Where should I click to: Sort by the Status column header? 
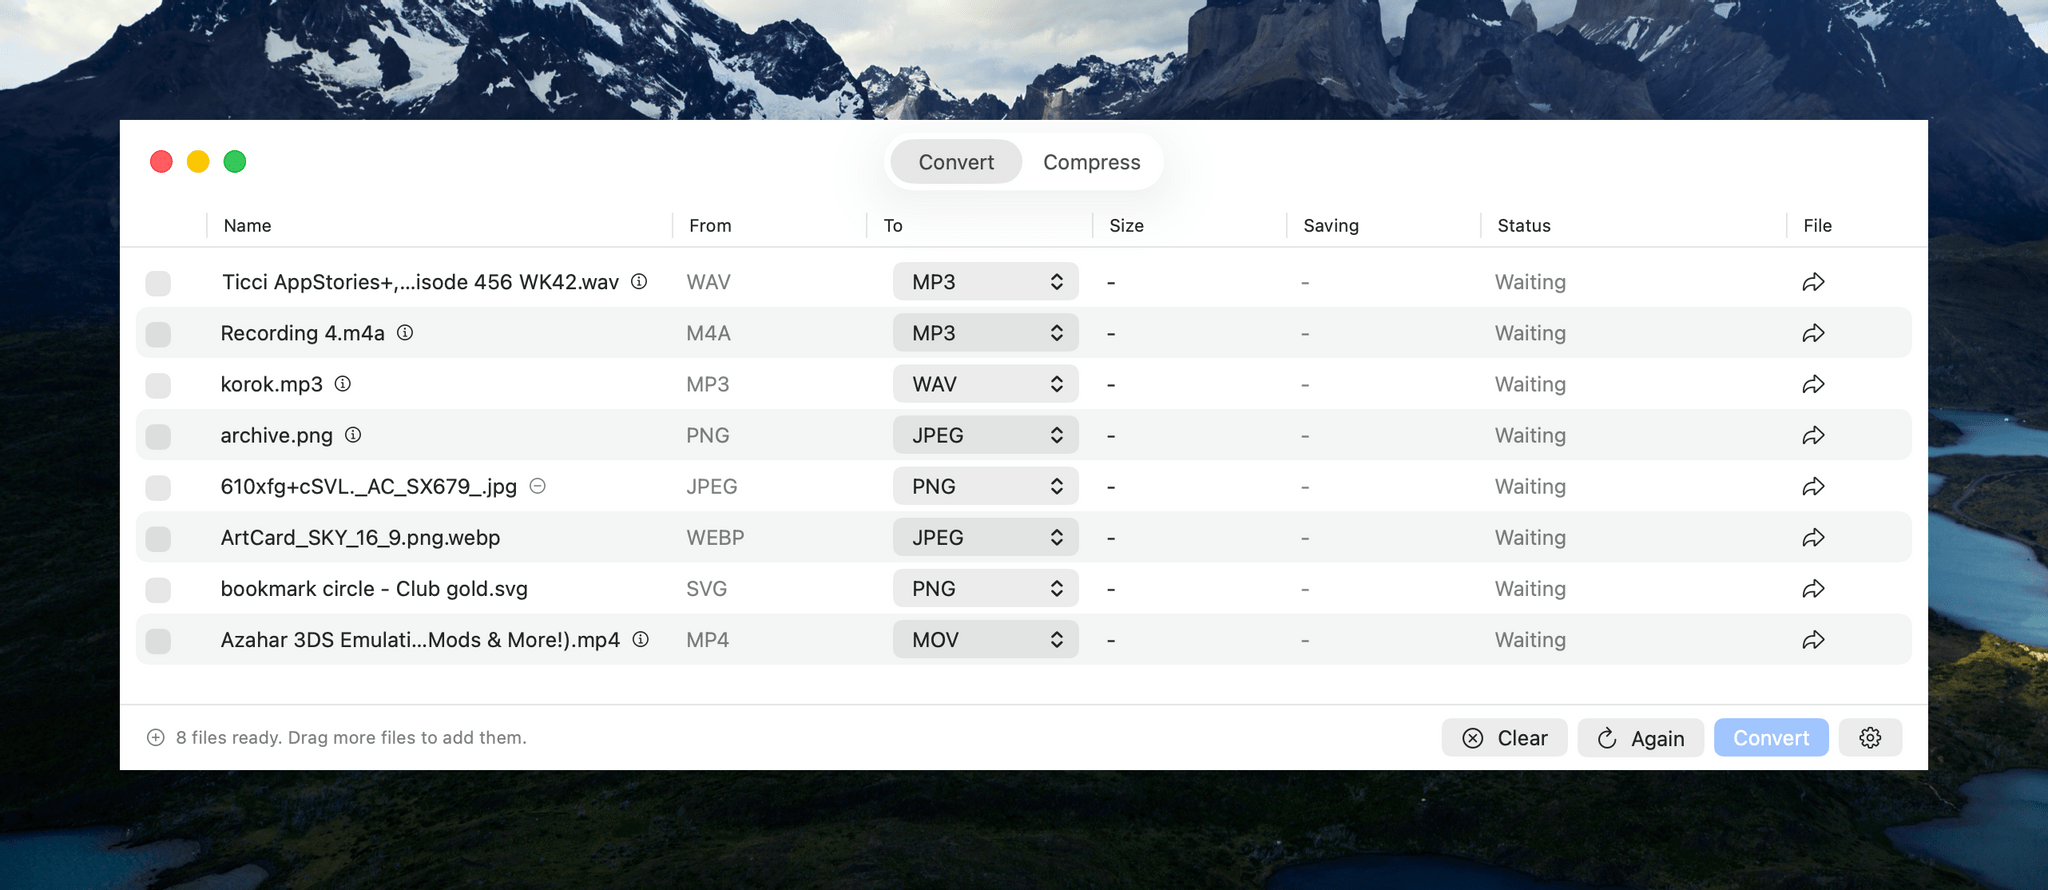[1524, 226]
